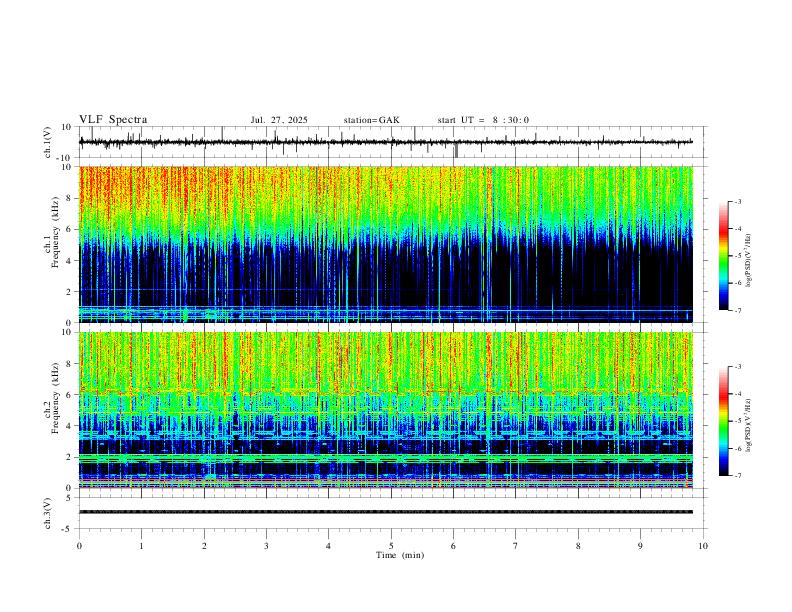Viewport: 792px width, 612px height.
Task: Click the "-5" tick on ch.3(V) axis
Action: [x=68, y=529]
